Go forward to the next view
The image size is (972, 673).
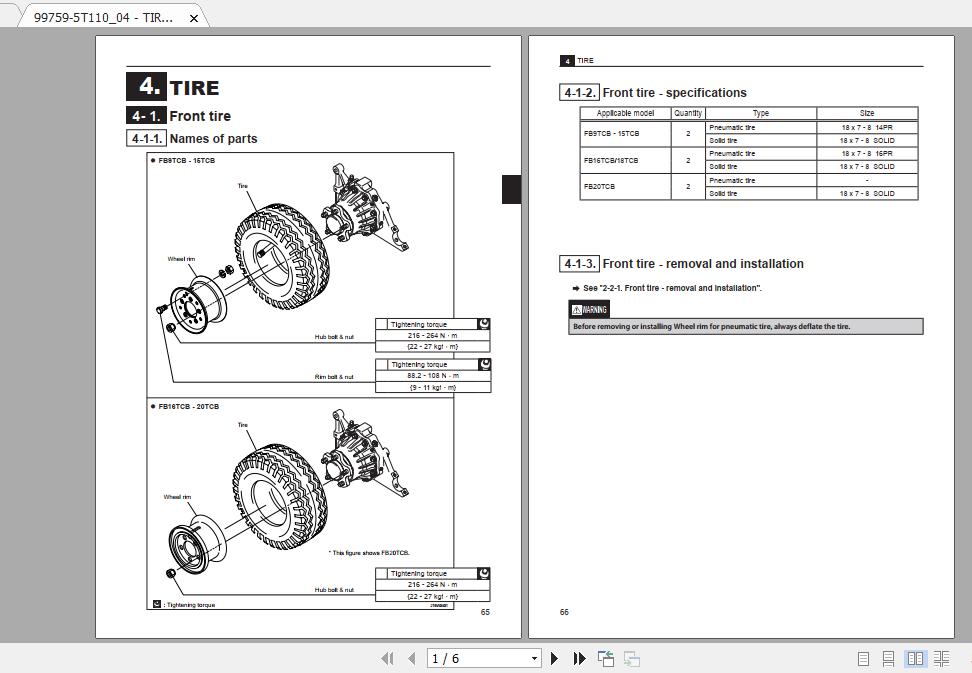(x=630, y=658)
